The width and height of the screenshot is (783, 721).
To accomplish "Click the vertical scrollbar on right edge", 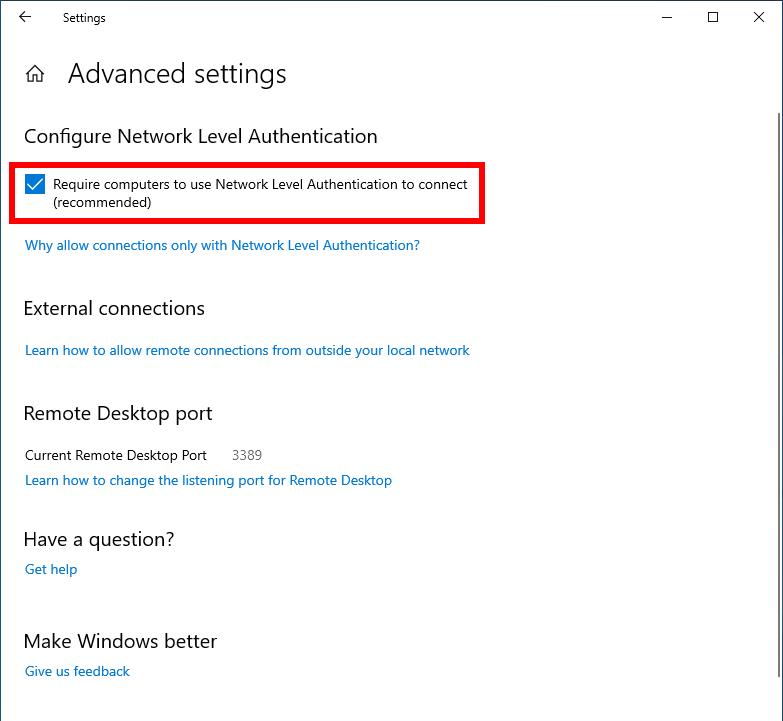I will [x=779, y=394].
